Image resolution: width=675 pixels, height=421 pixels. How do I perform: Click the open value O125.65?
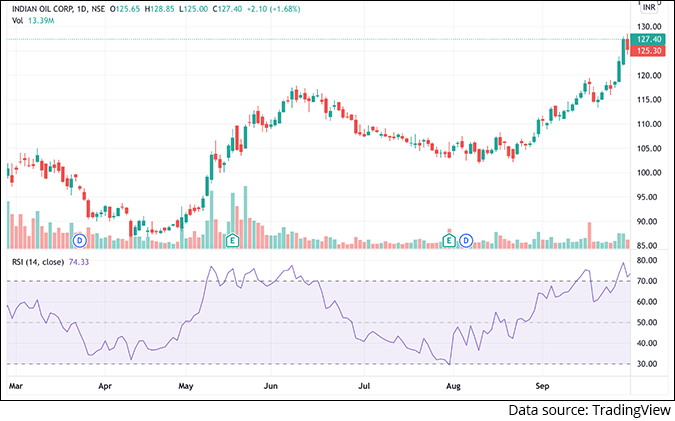125,9
